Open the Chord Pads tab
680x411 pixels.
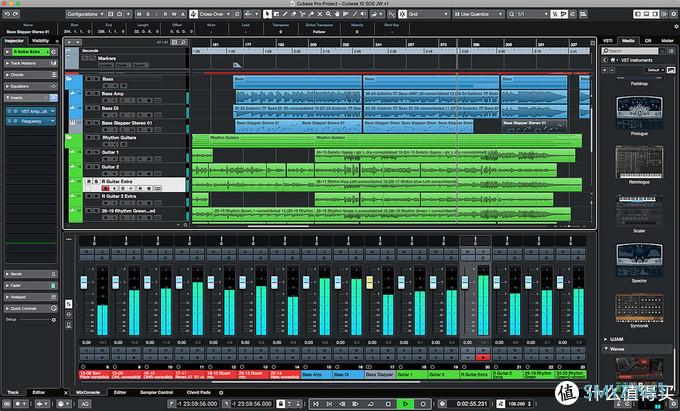199,392
